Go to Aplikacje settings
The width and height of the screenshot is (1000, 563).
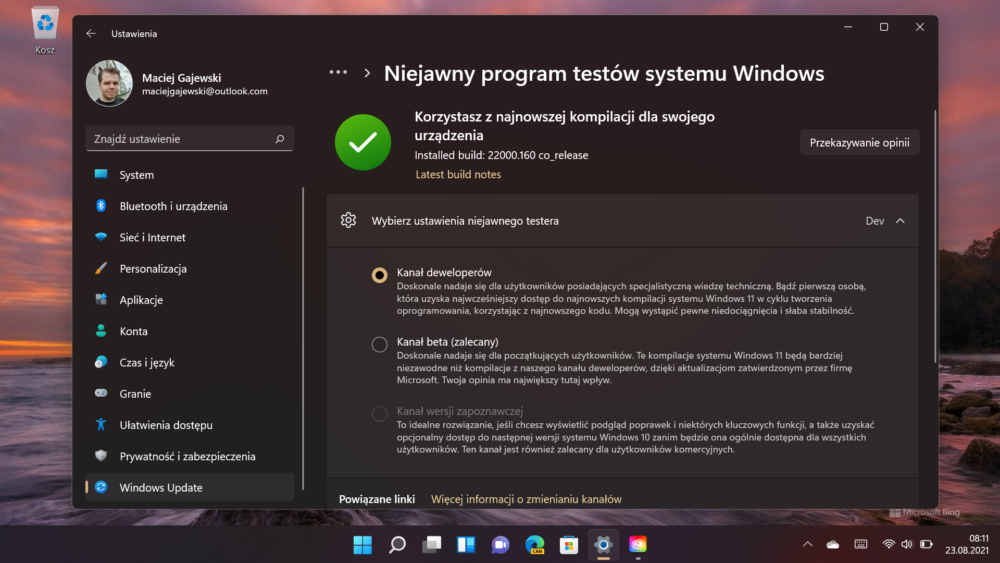click(x=189, y=300)
